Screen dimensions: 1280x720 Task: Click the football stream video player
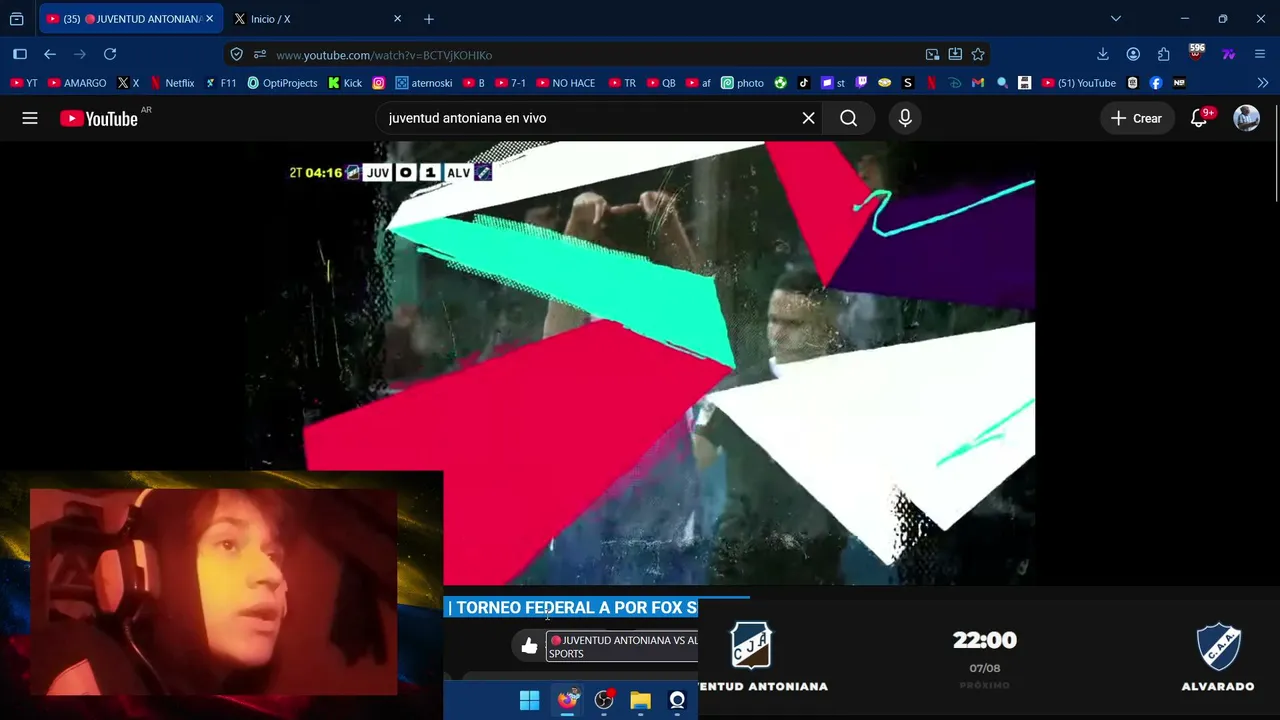coord(641,363)
